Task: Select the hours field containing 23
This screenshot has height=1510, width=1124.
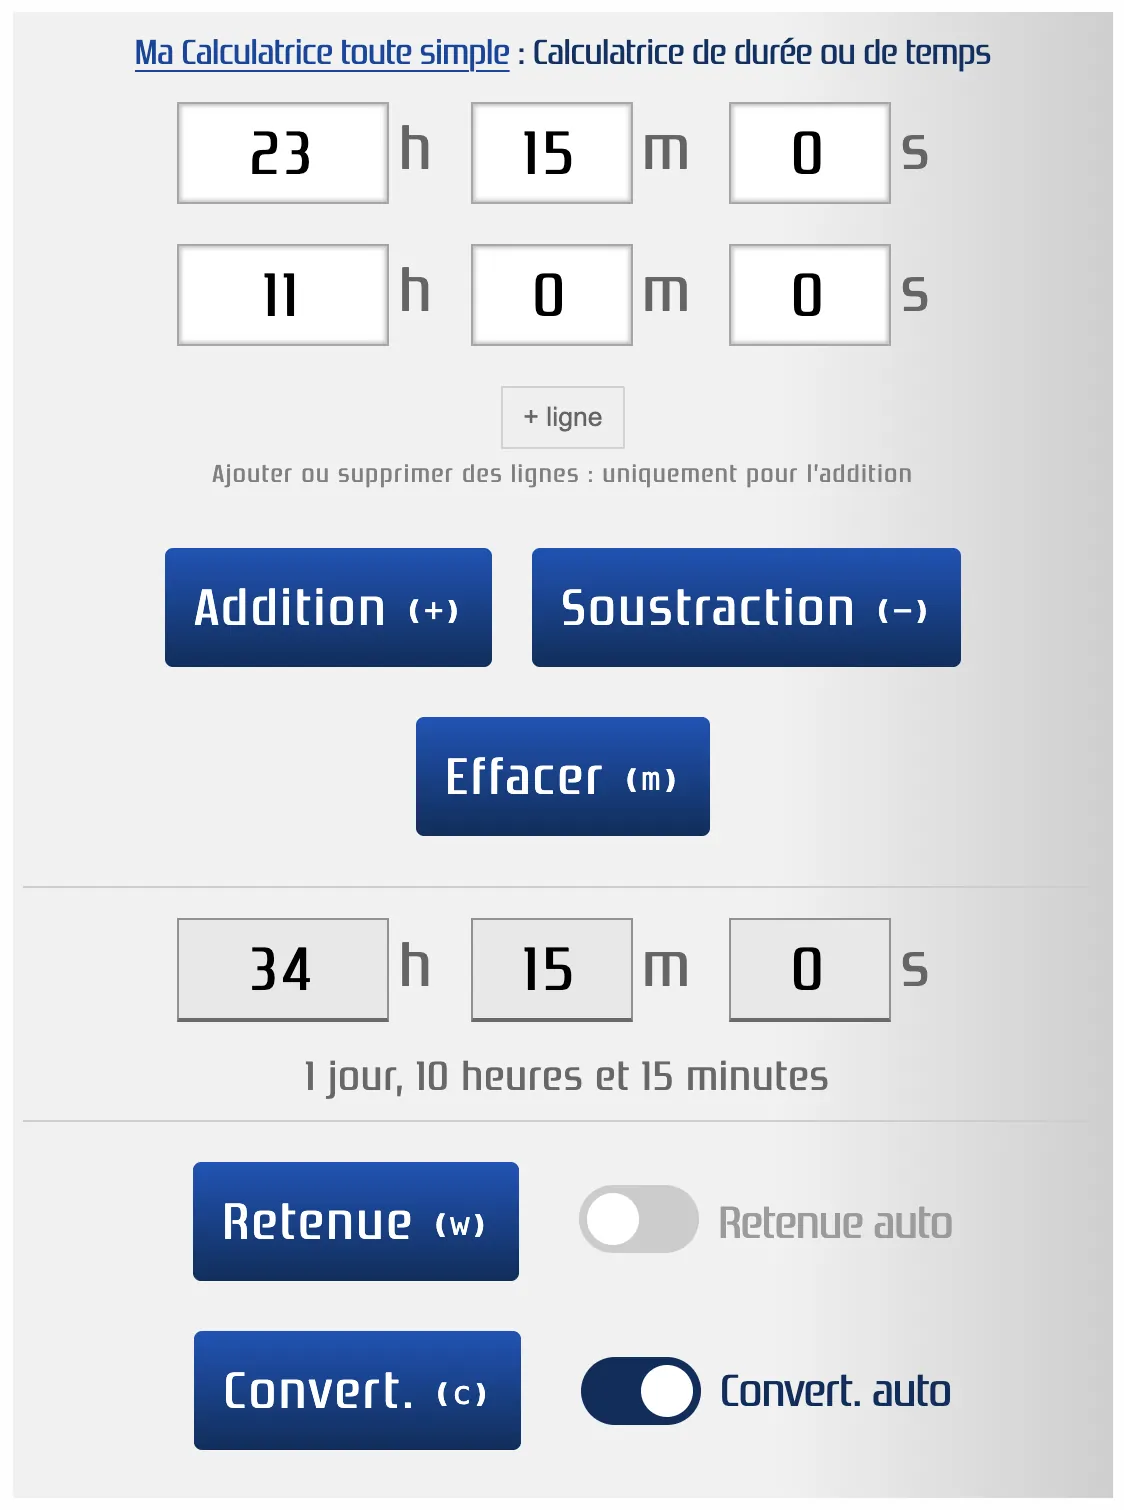Action: coord(283,152)
